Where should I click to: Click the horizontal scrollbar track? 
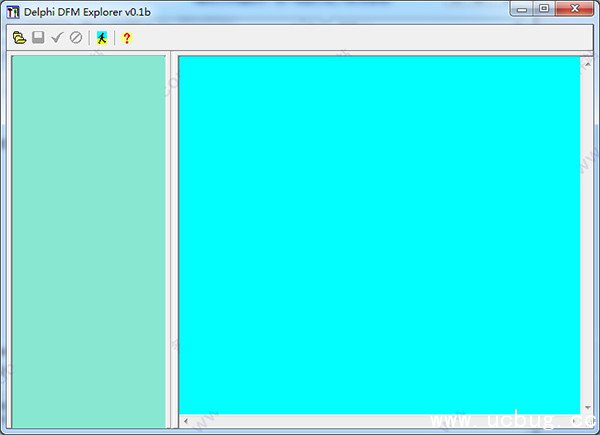coord(380,421)
